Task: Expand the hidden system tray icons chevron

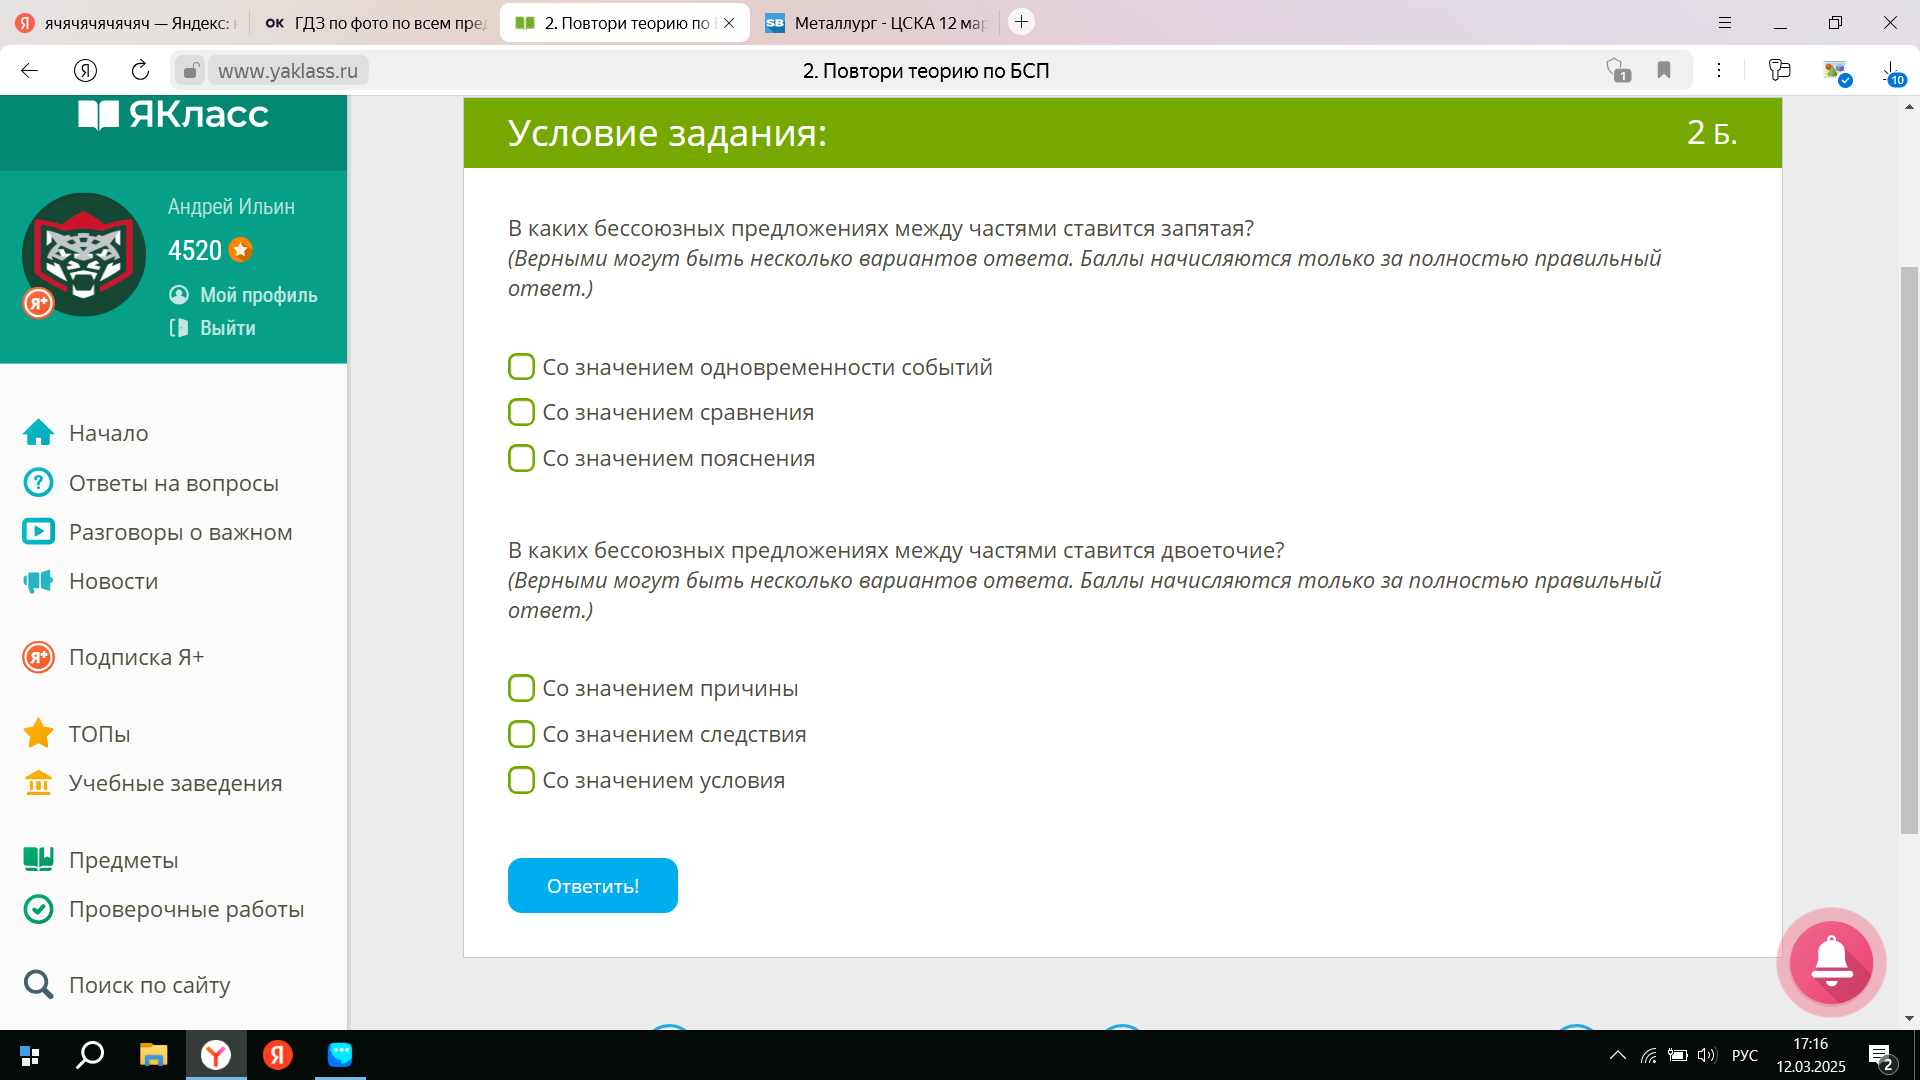Action: [1617, 1055]
